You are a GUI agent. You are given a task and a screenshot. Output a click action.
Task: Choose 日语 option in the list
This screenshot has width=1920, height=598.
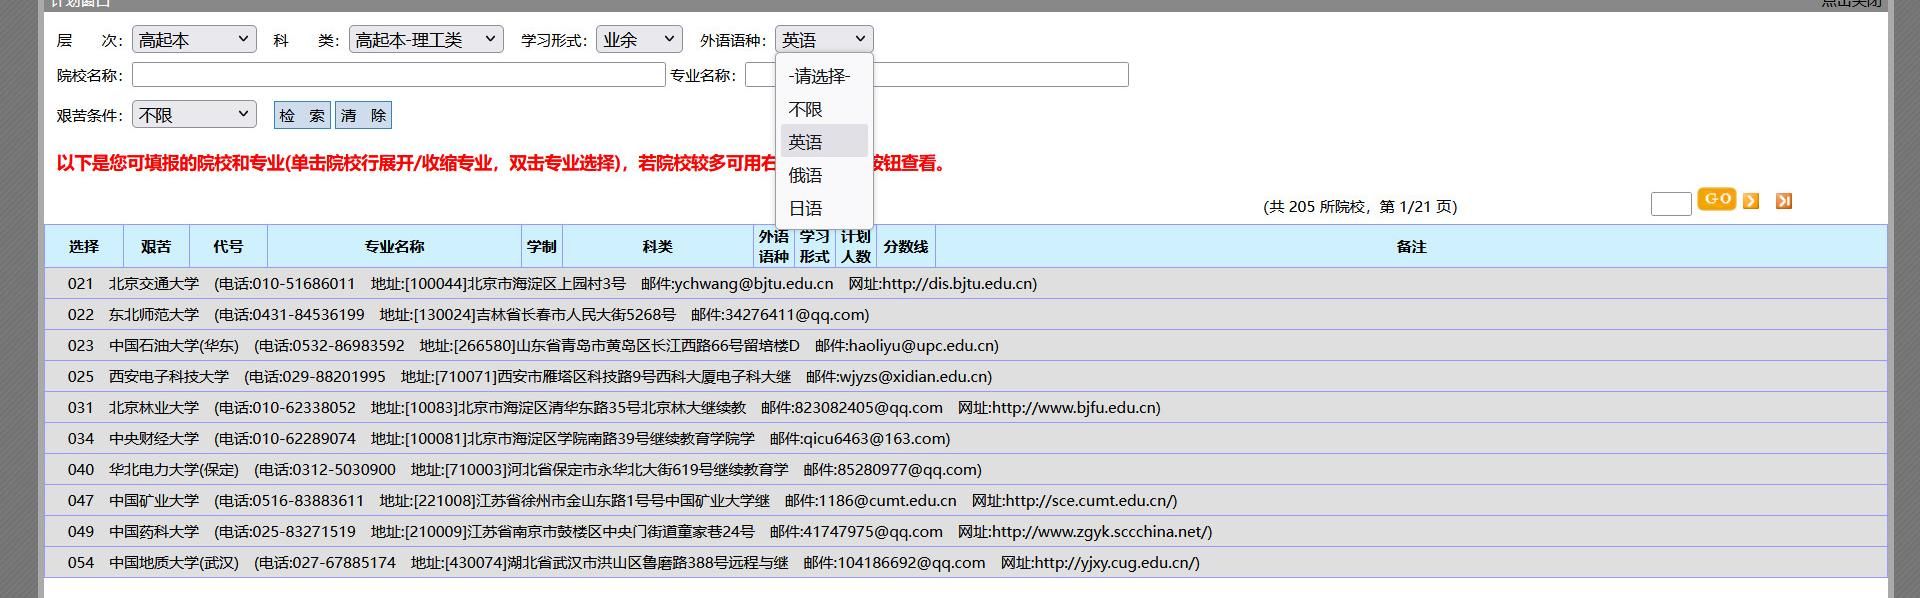(824, 208)
